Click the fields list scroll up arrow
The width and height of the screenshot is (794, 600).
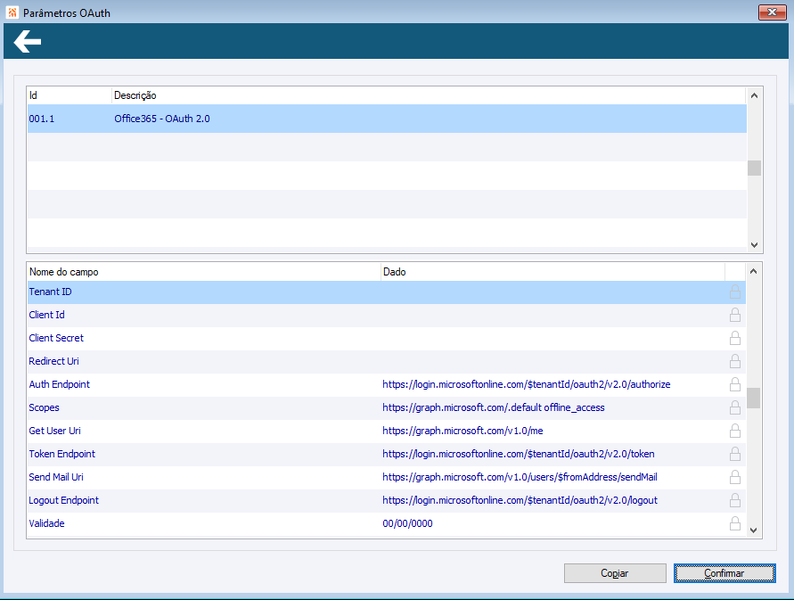click(753, 271)
